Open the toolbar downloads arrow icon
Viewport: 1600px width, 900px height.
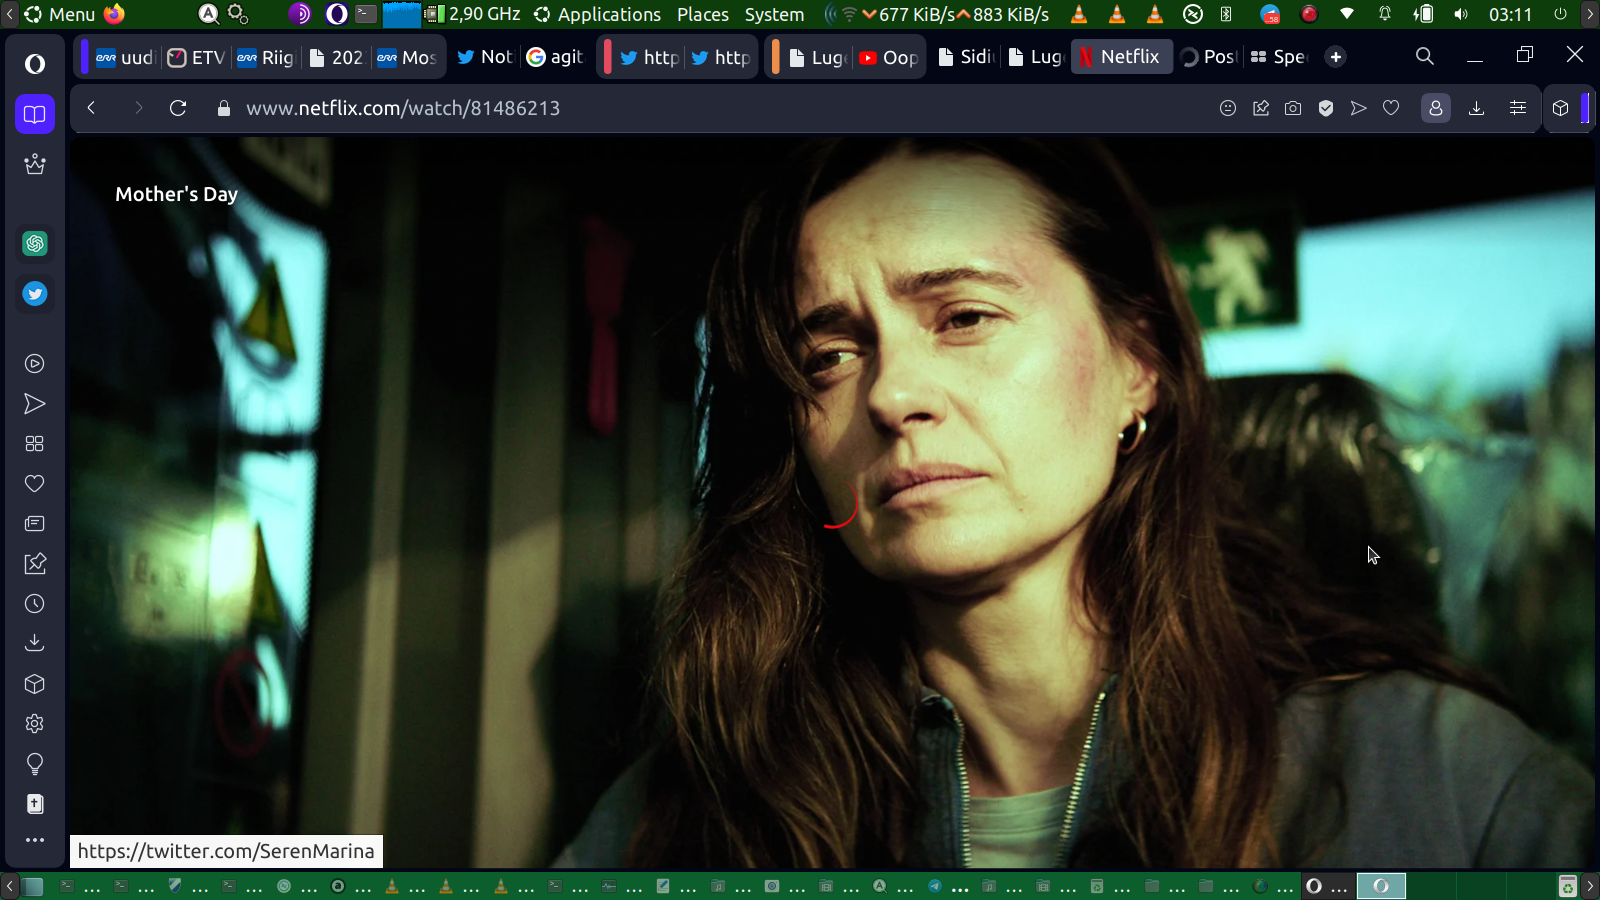click(x=1476, y=108)
